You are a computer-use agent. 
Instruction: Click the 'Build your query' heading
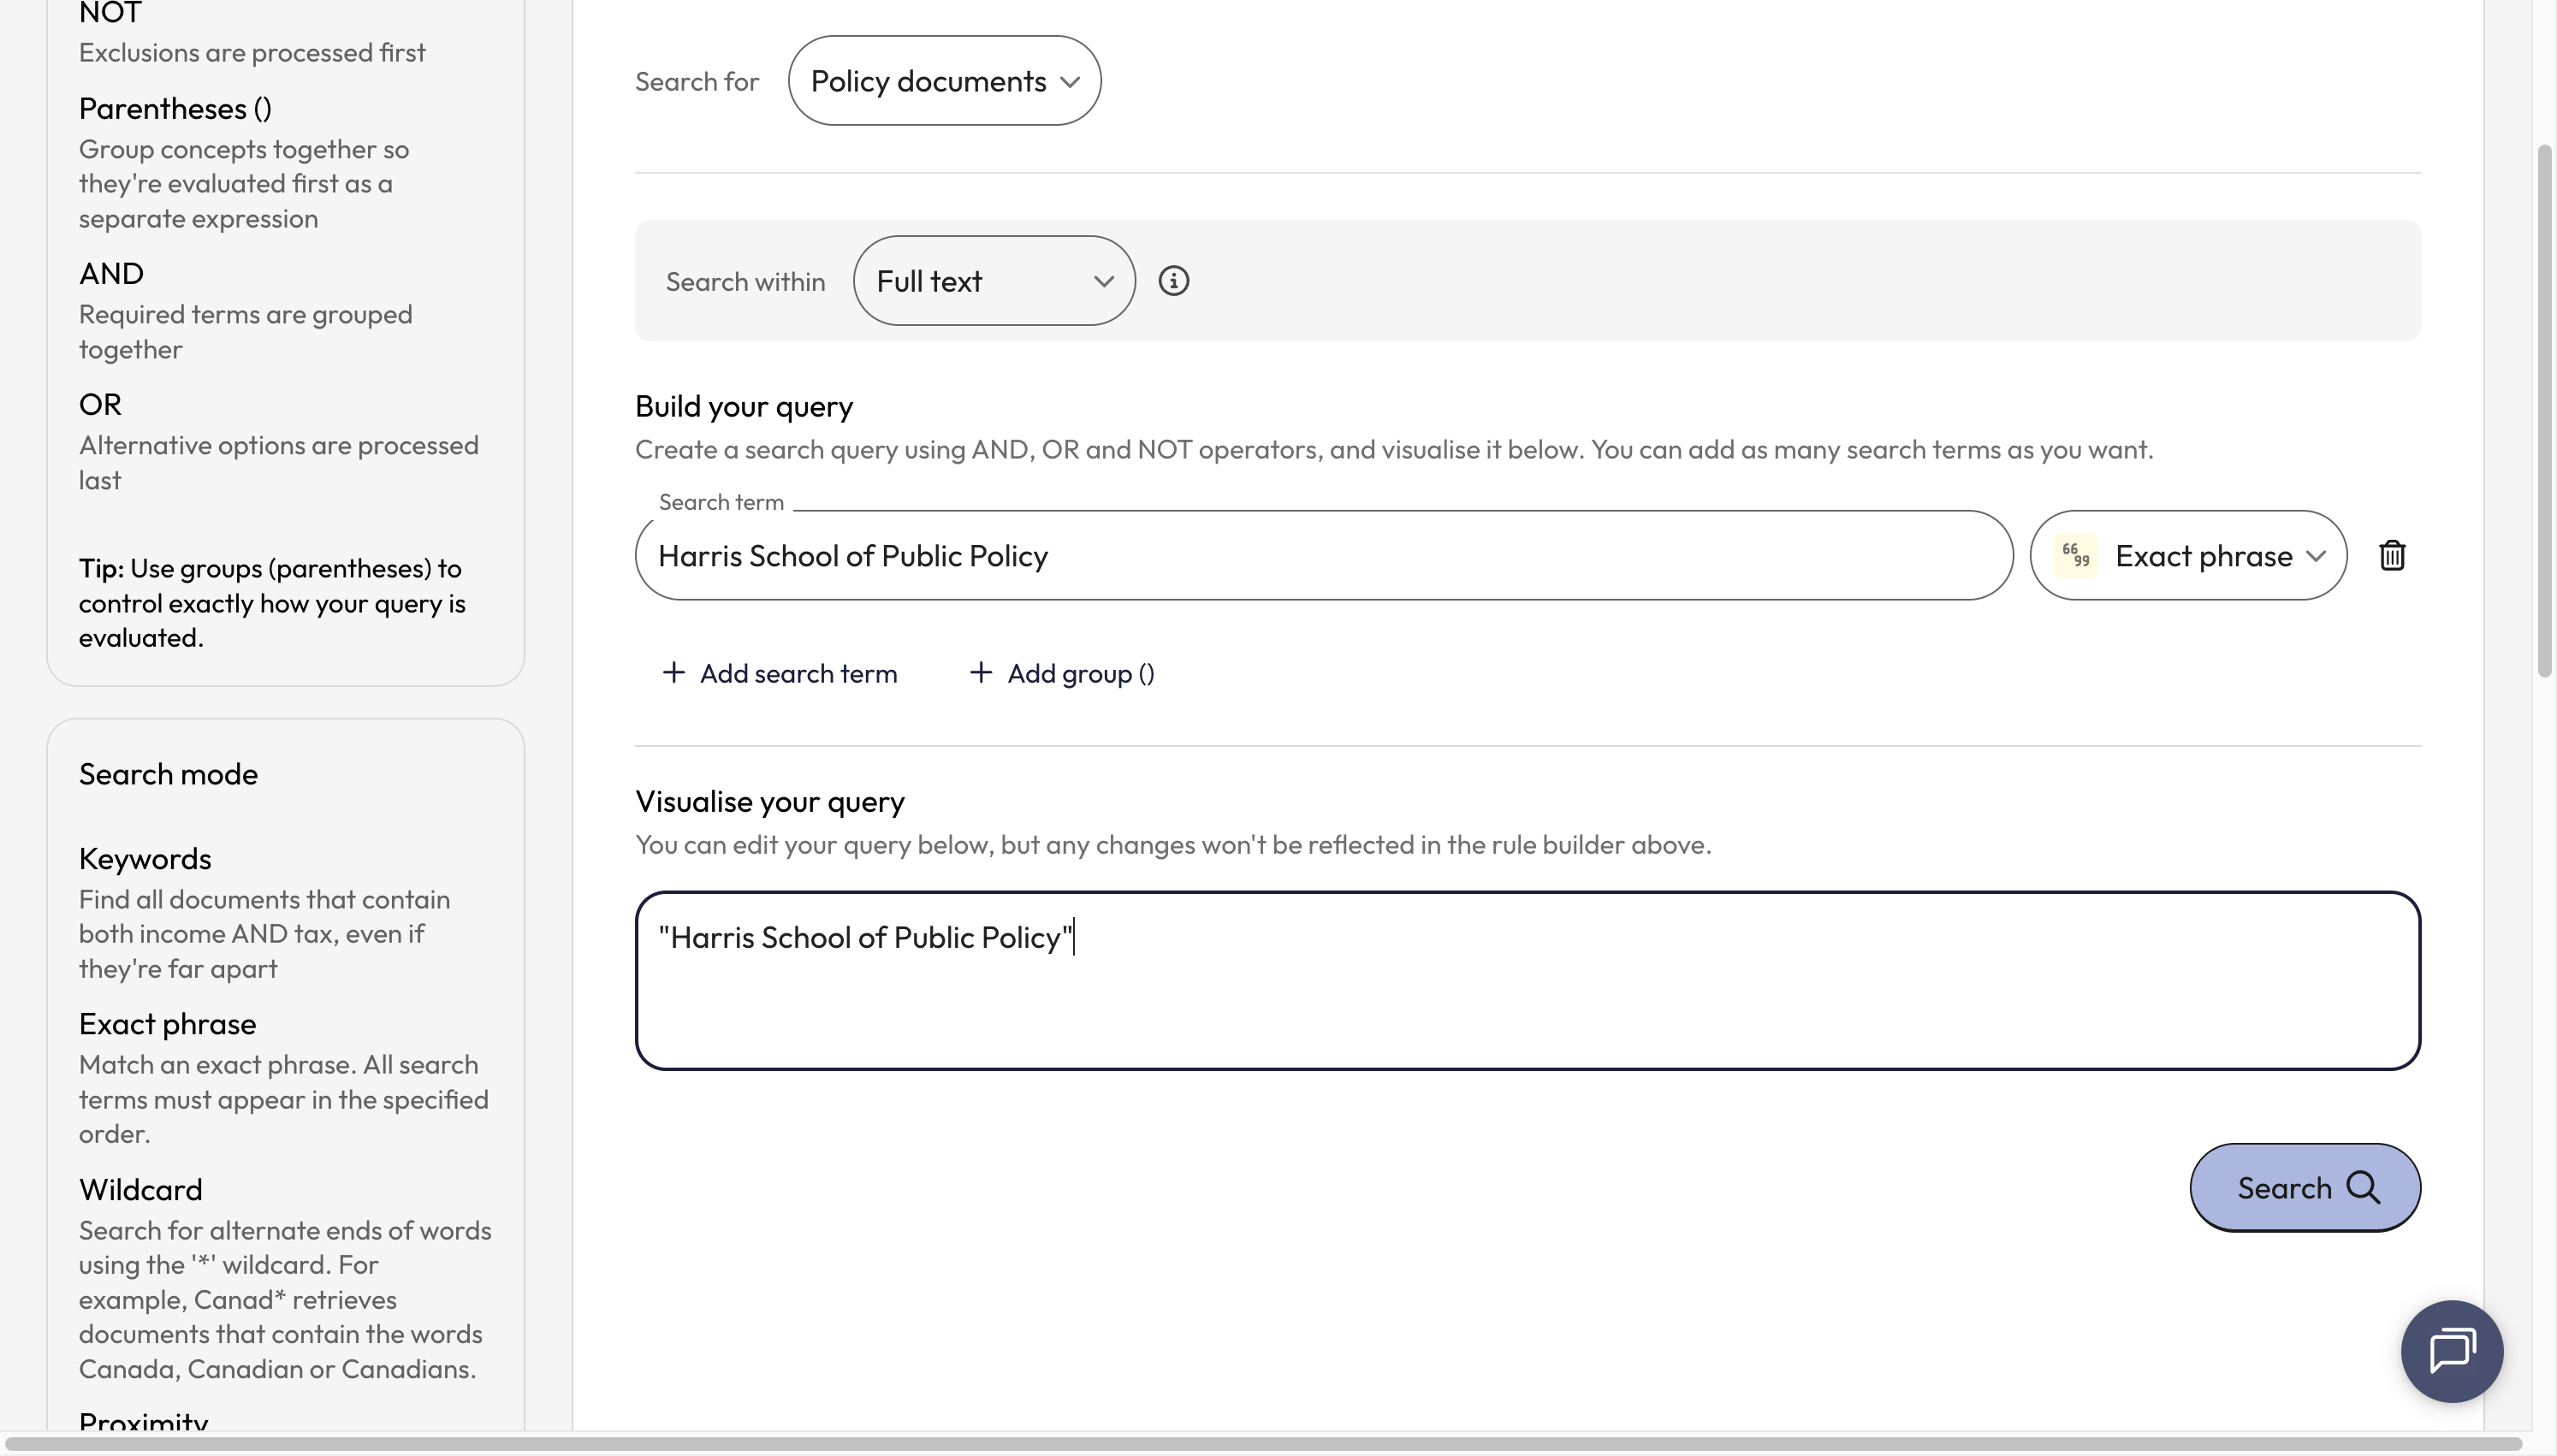coord(744,407)
